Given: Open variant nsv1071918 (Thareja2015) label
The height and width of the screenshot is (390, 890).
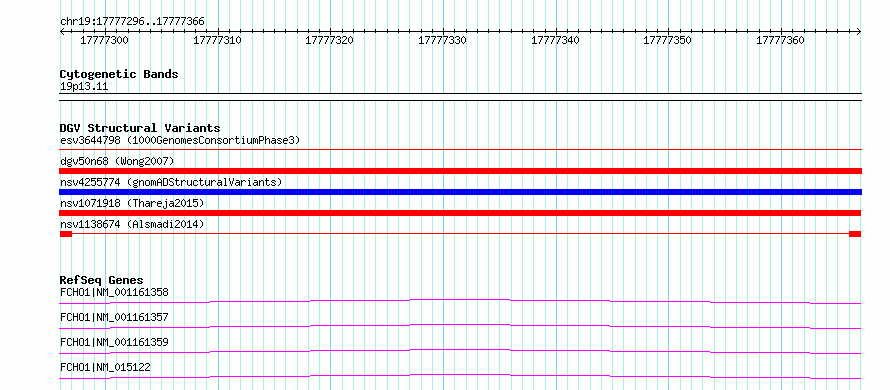Looking at the screenshot, I should point(132,203).
